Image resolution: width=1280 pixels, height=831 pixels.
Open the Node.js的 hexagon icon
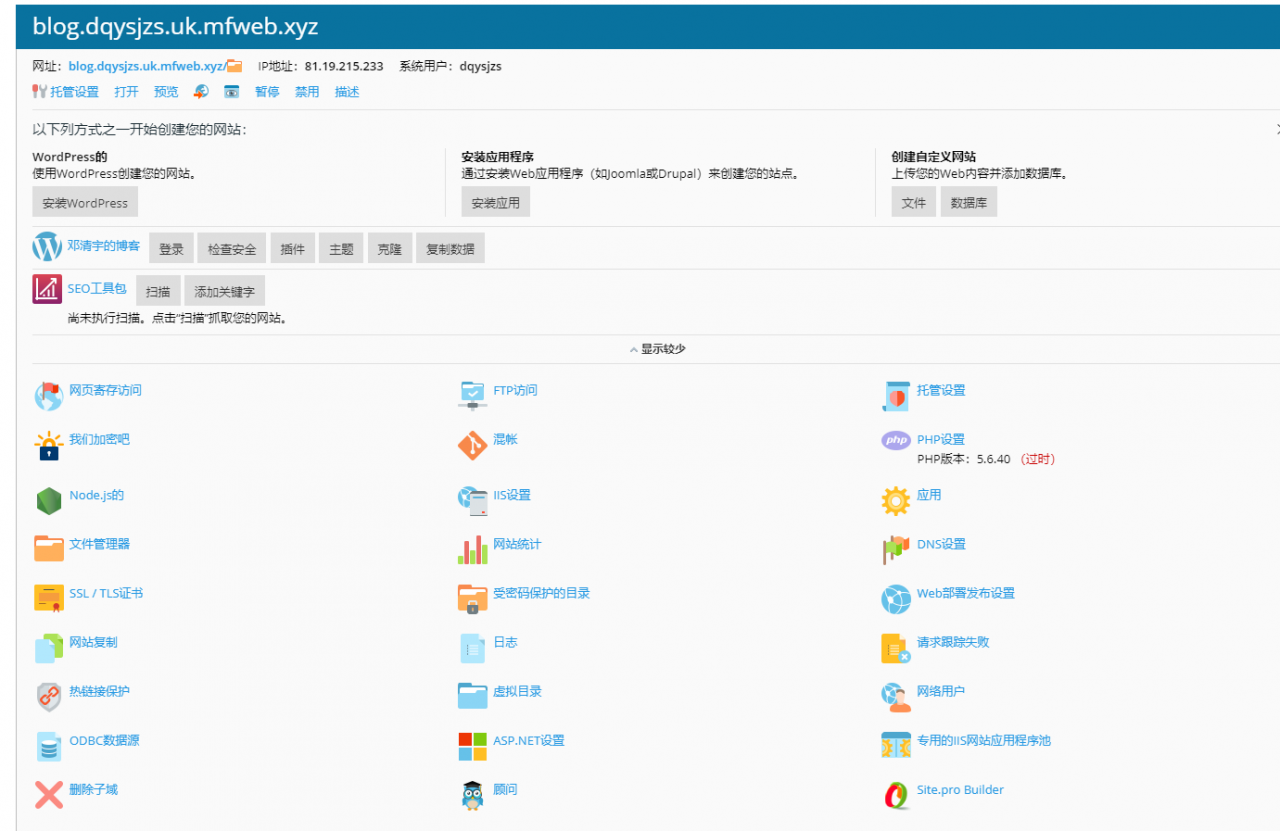(x=48, y=500)
